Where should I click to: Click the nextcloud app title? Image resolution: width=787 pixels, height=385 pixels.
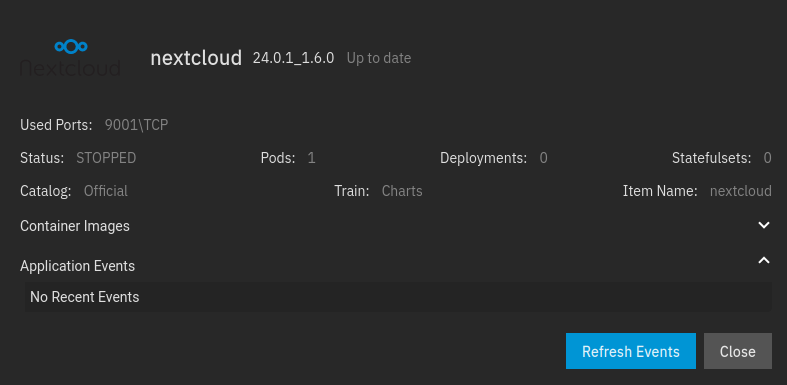(196, 58)
